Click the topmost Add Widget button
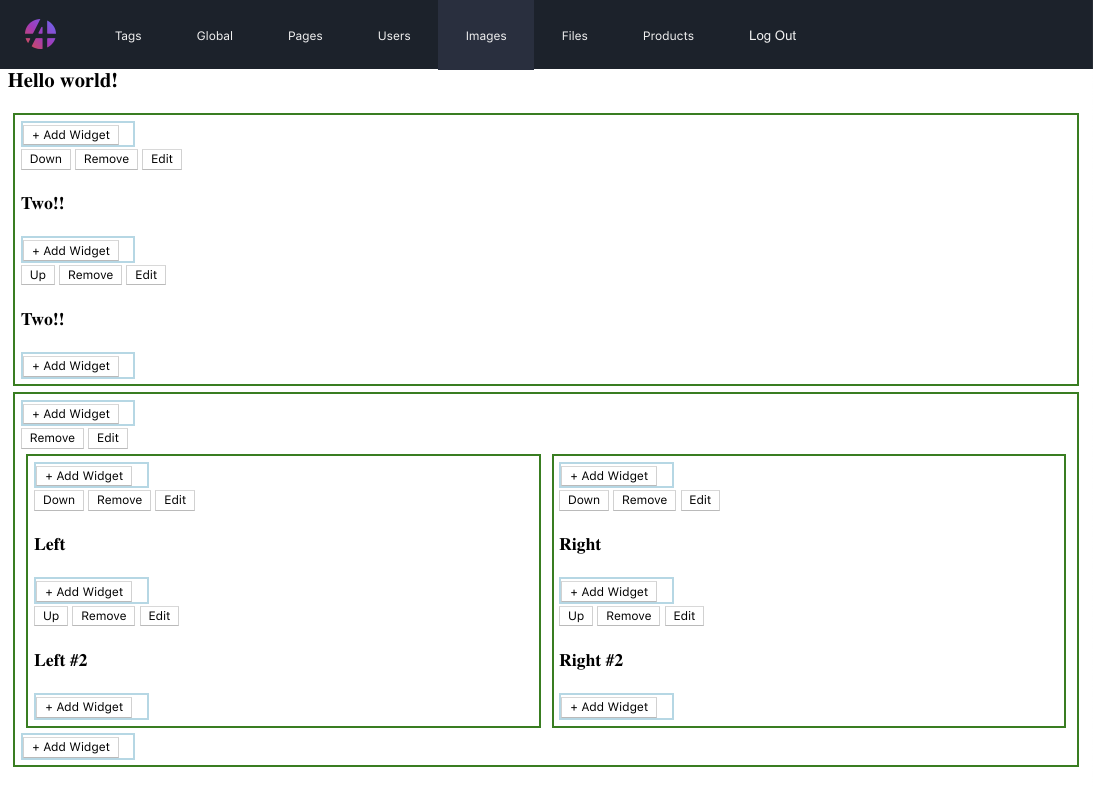 coord(71,134)
